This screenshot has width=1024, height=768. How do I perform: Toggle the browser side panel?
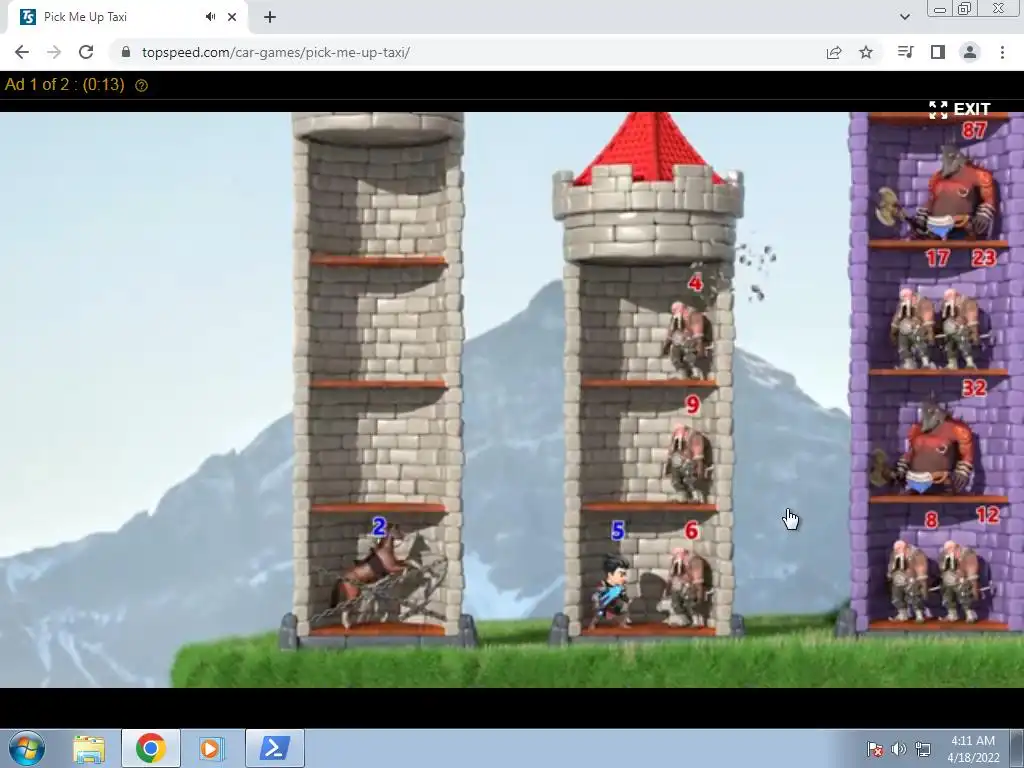tap(938, 52)
